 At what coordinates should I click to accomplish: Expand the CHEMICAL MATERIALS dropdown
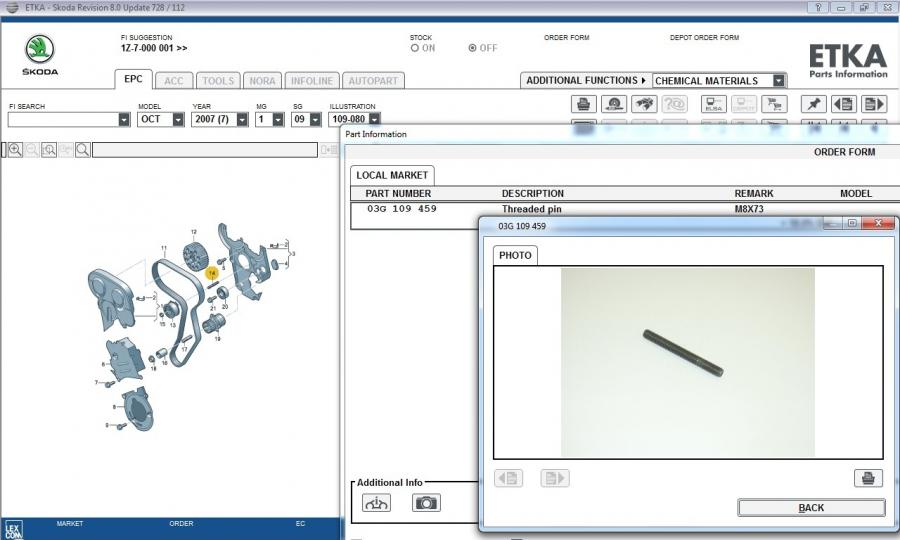coord(779,81)
